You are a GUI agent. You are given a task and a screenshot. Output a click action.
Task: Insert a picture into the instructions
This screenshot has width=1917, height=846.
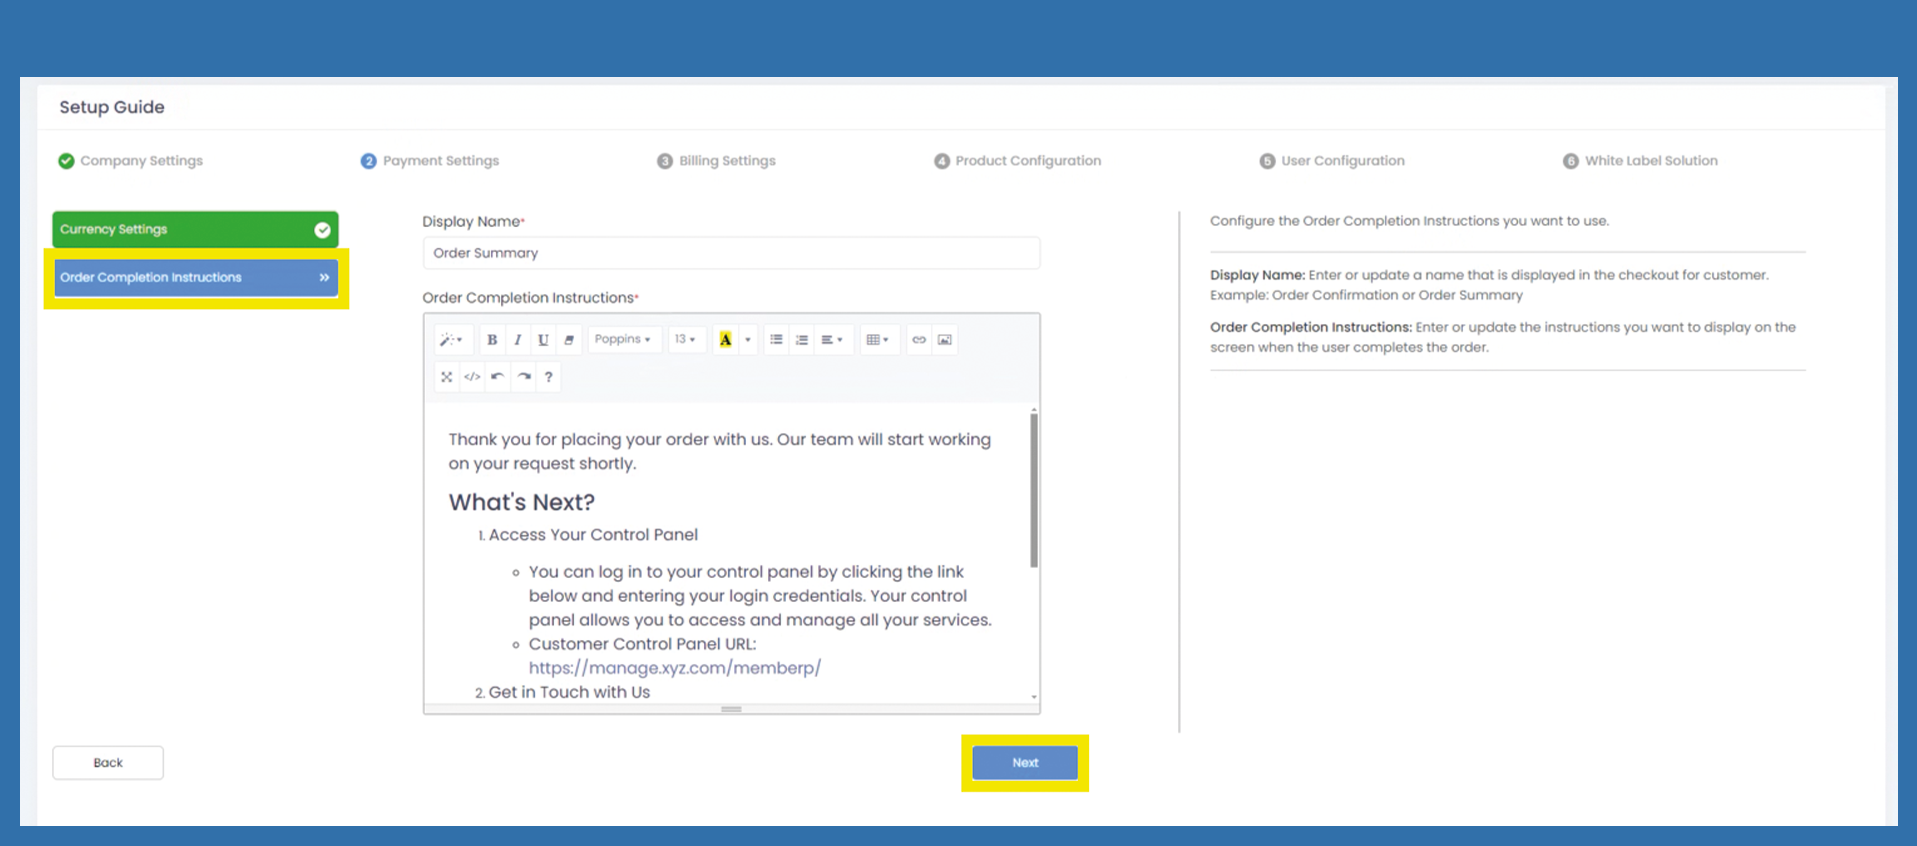[944, 340]
